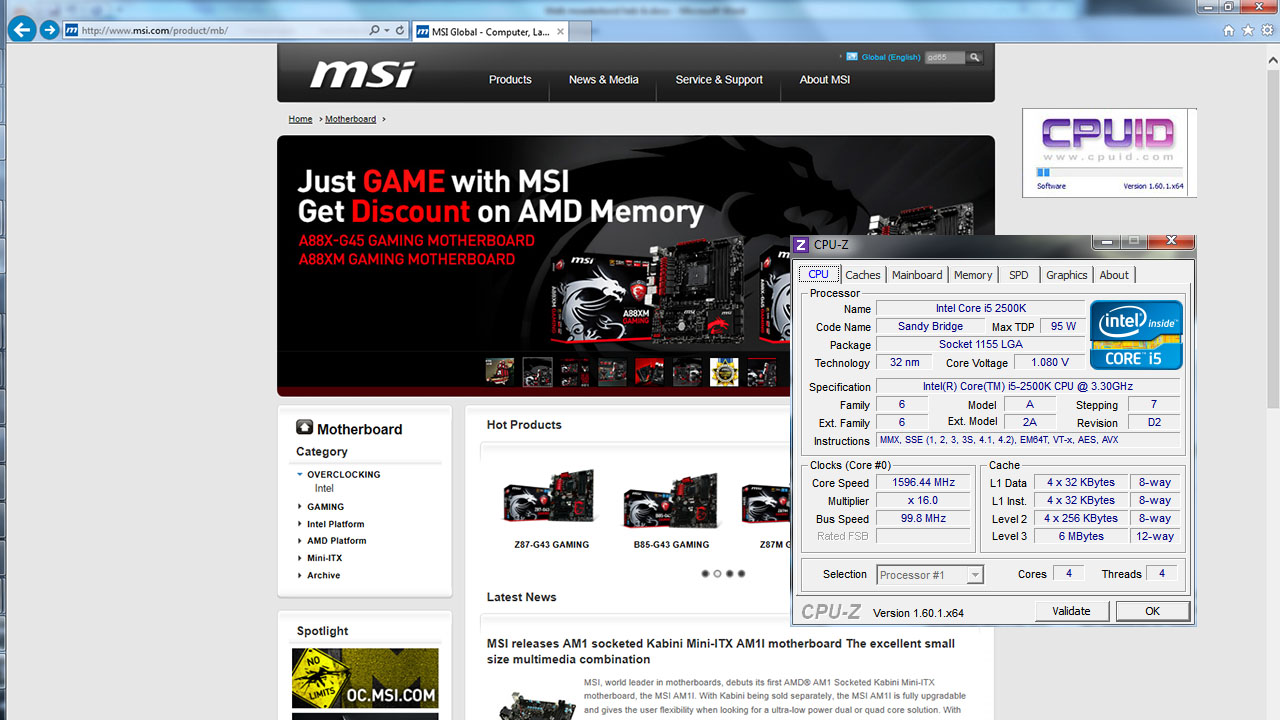Select second banner thumbnail in carousel strip
This screenshot has height=720, width=1280.
[x=537, y=372]
